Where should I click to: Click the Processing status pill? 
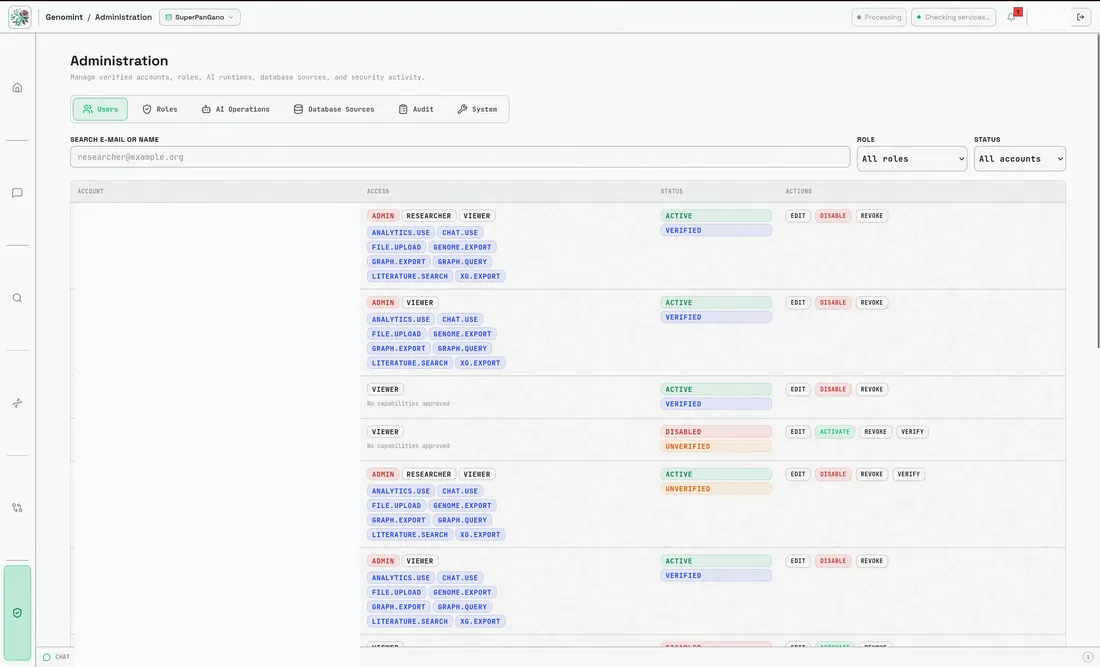[879, 17]
